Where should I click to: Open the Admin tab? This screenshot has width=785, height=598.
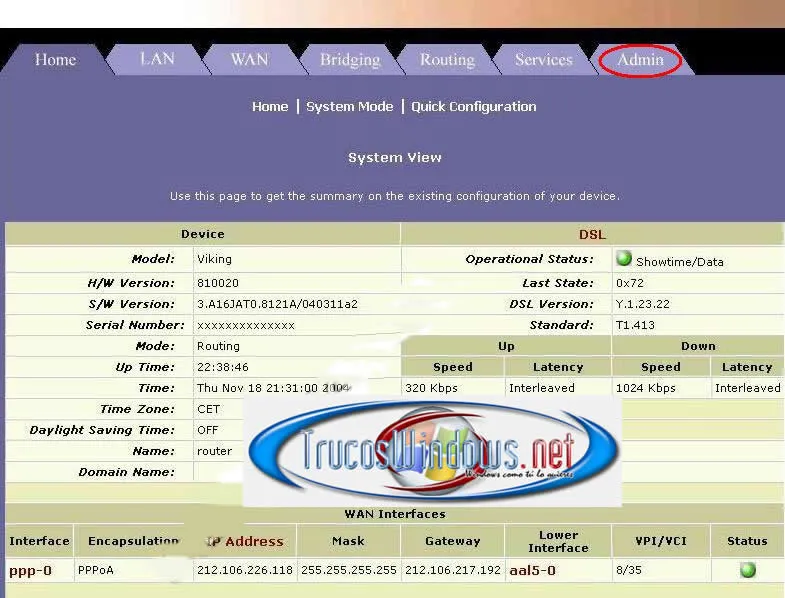point(640,59)
